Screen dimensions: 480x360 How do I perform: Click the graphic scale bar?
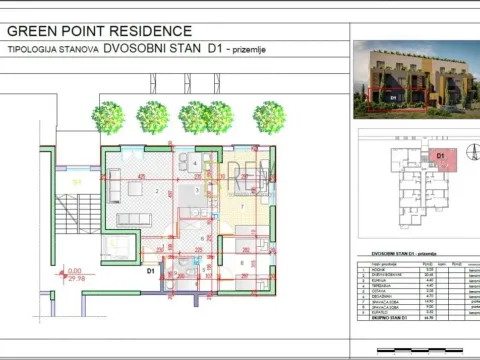point(420,350)
